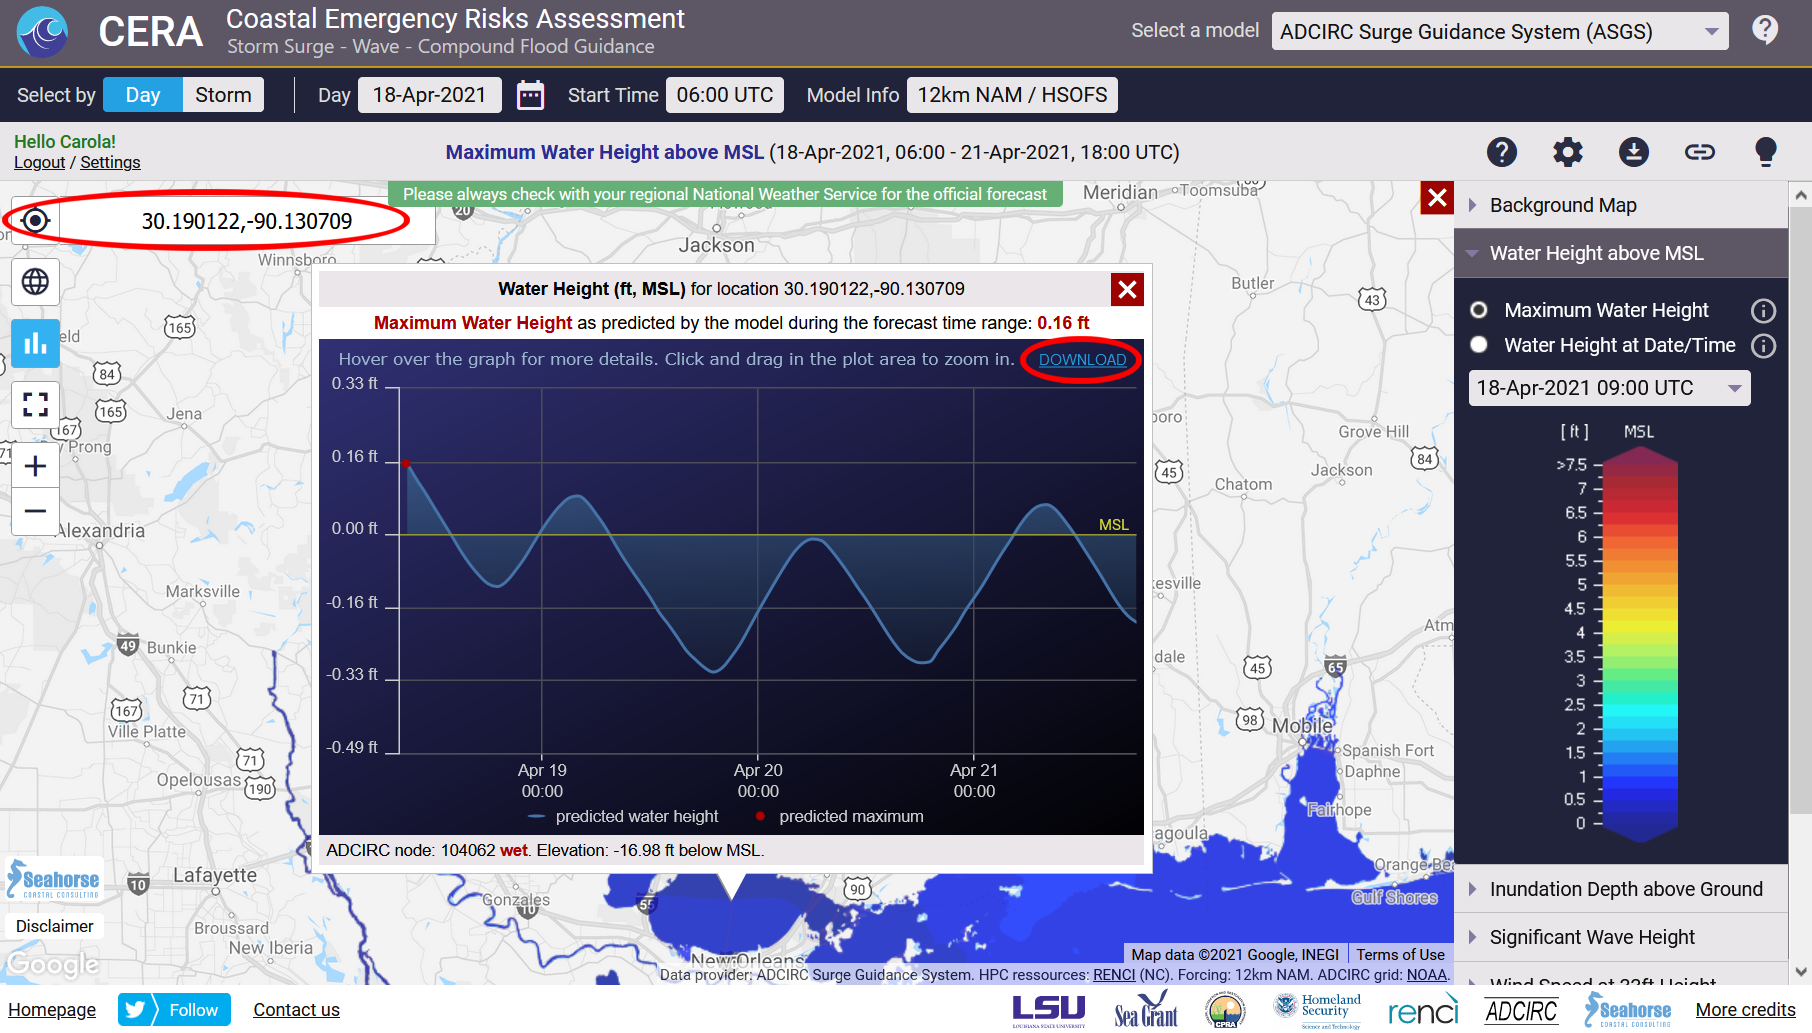Viewport: 1812px width, 1033px height.
Task: Expand the Background Map section
Action: (1563, 205)
